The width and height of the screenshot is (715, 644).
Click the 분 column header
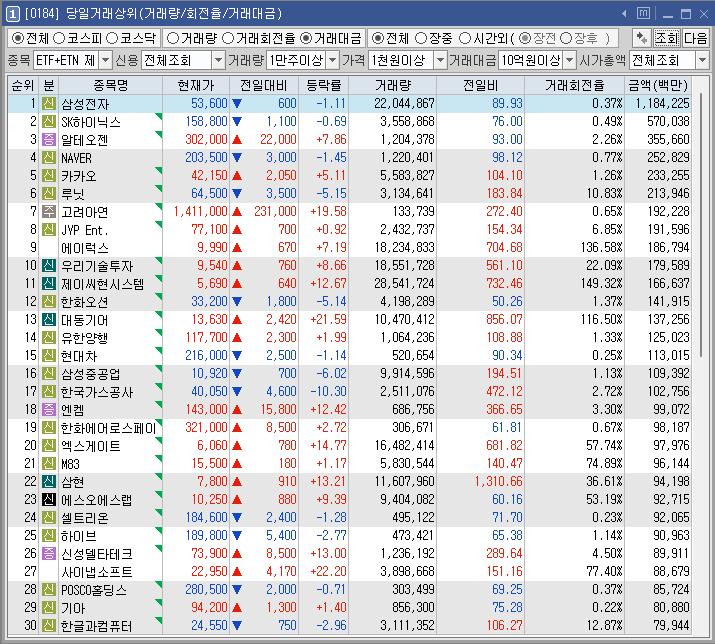(48, 85)
